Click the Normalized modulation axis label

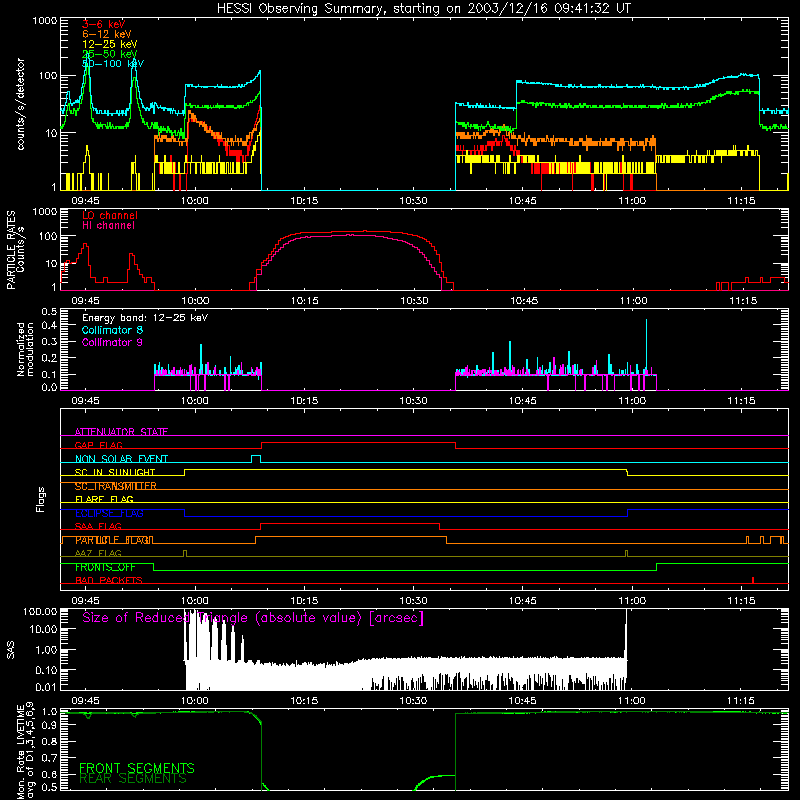click(25, 349)
